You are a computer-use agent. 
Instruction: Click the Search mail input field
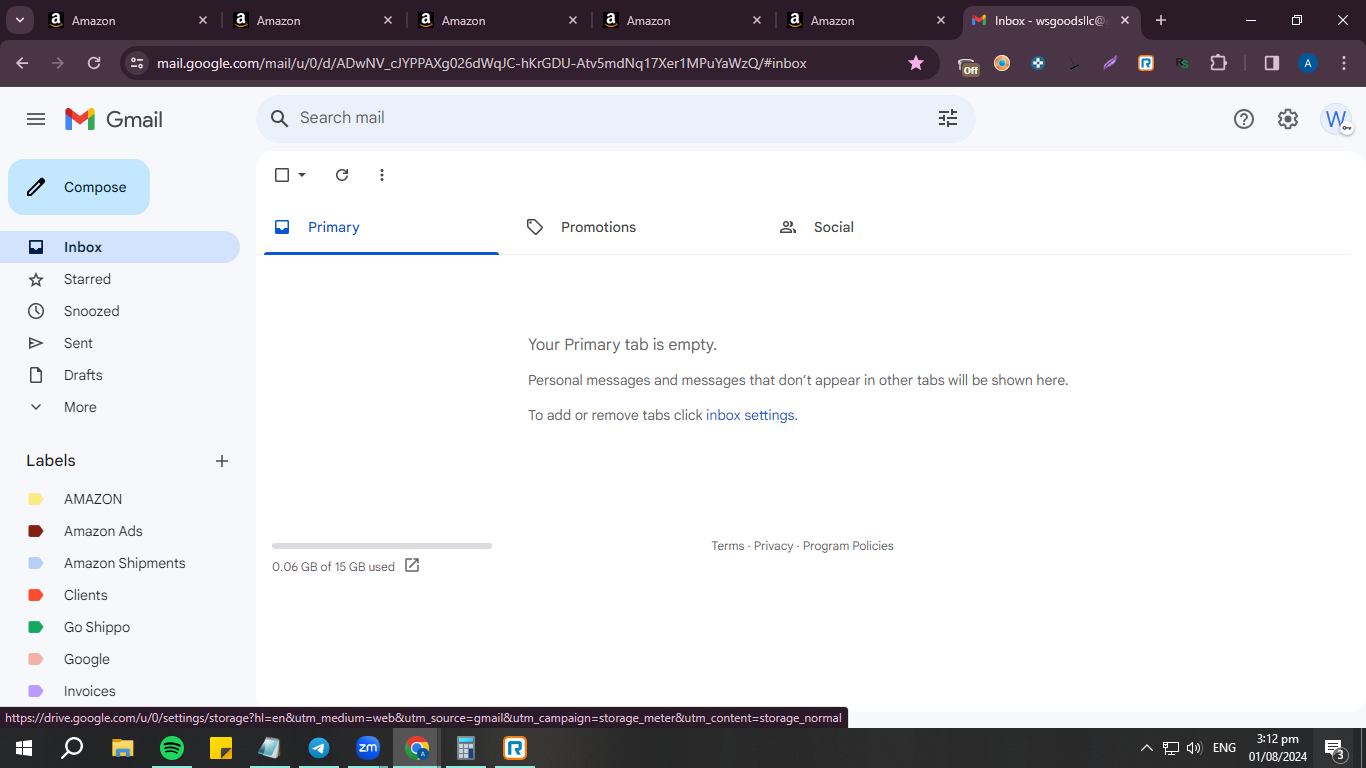[x=610, y=118]
